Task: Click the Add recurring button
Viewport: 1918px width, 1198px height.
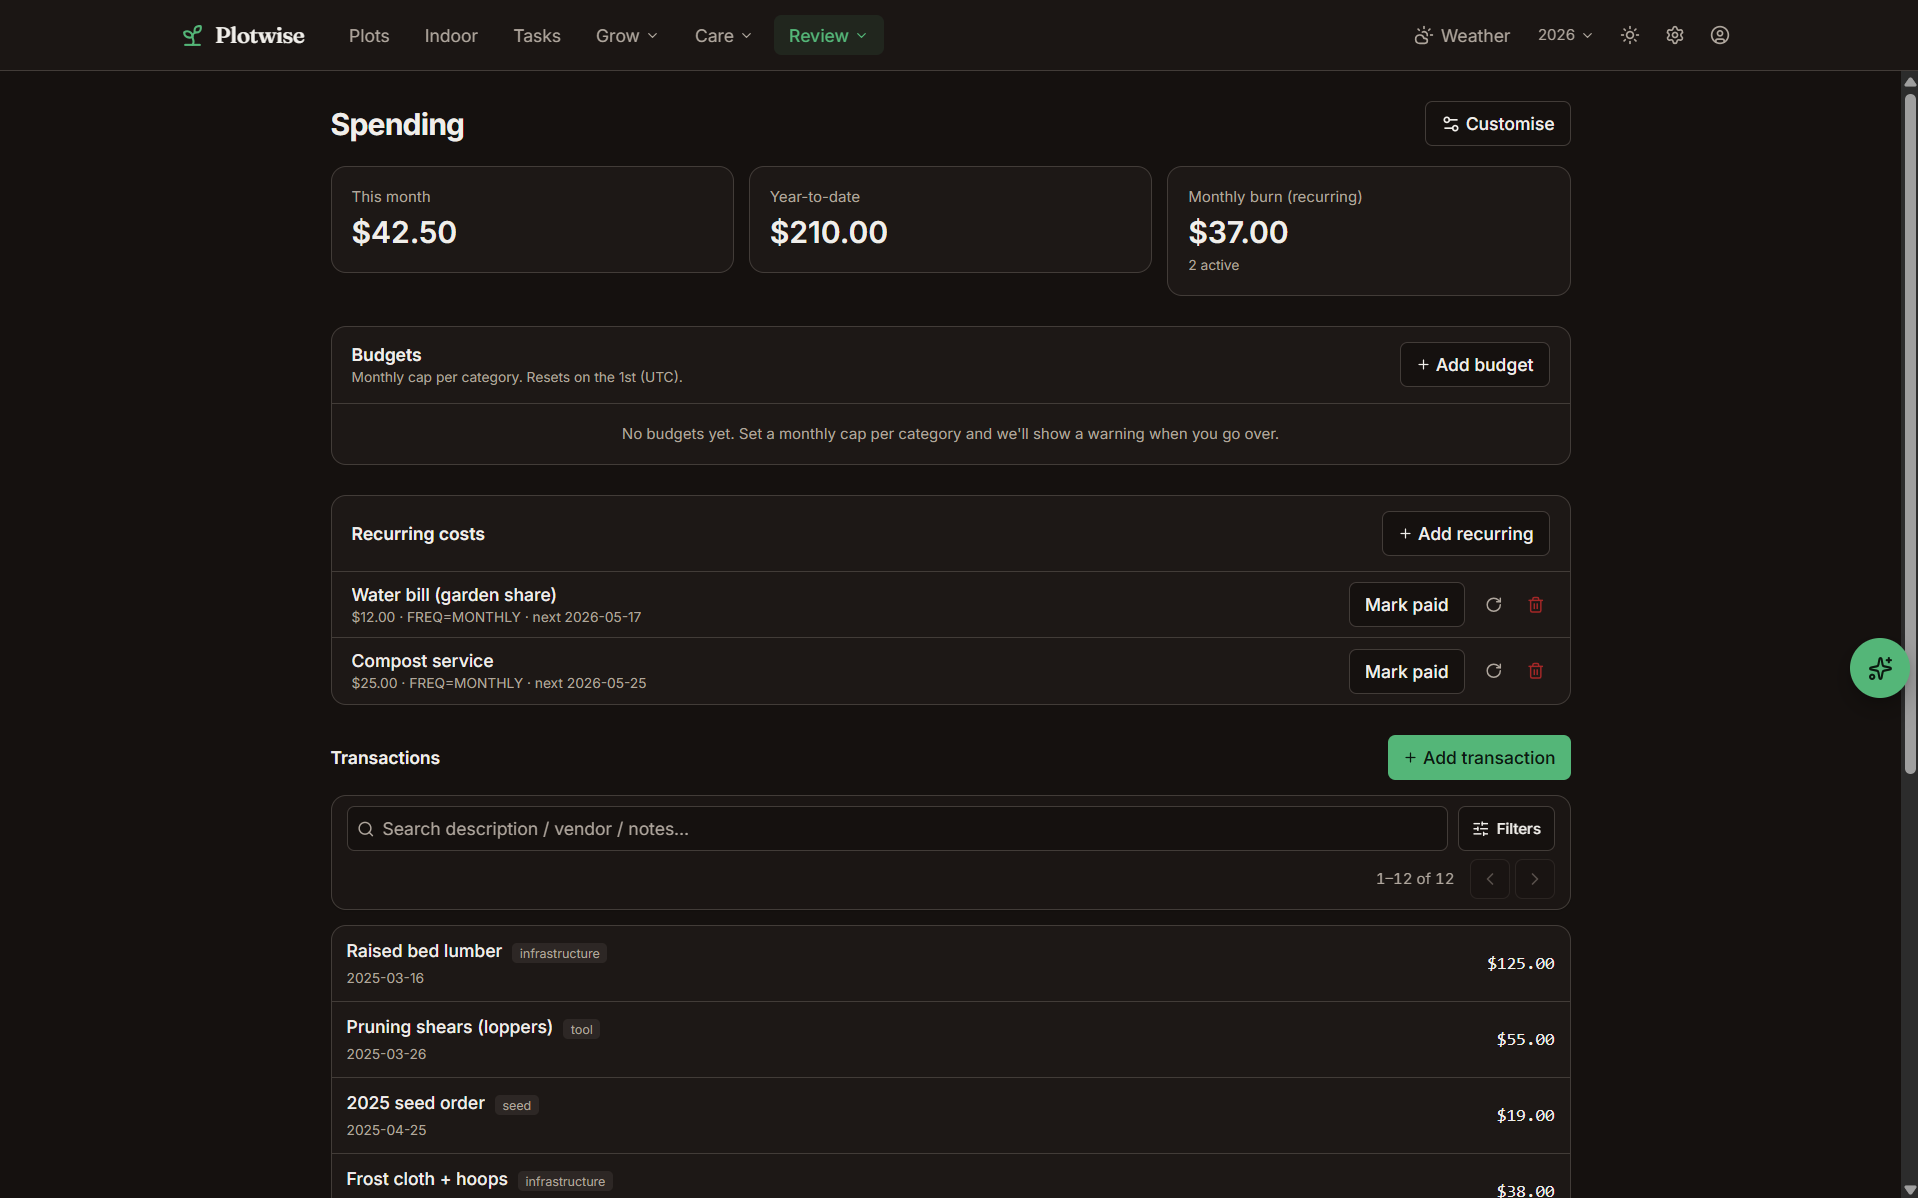Action: pos(1465,534)
